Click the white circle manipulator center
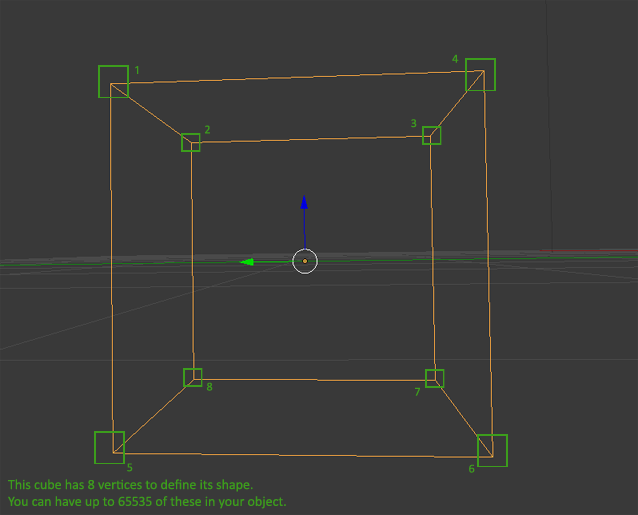The width and height of the screenshot is (638, 515). (x=305, y=261)
